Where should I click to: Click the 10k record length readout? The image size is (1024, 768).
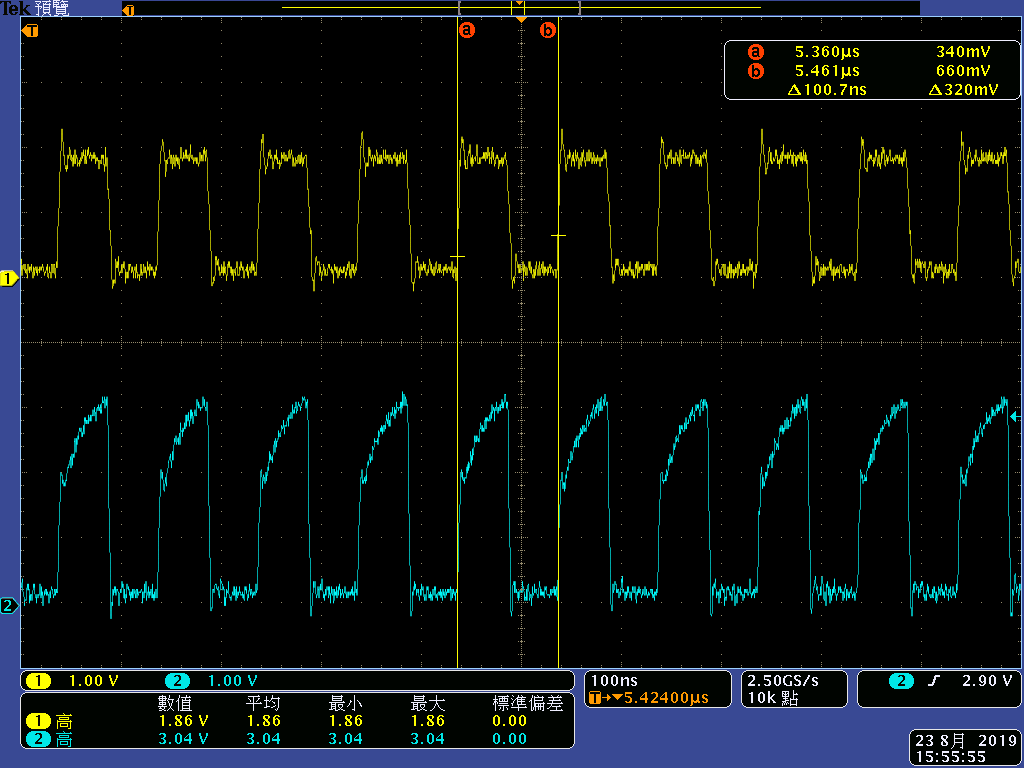tap(773, 697)
